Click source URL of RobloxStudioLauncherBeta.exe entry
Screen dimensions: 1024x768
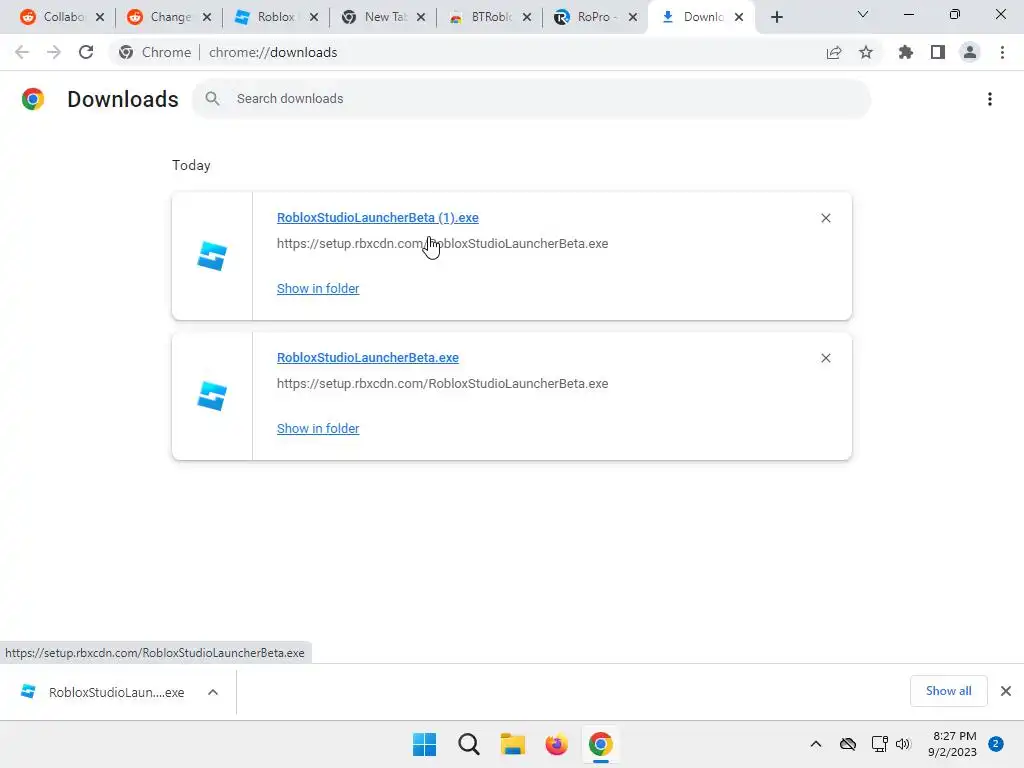442,383
